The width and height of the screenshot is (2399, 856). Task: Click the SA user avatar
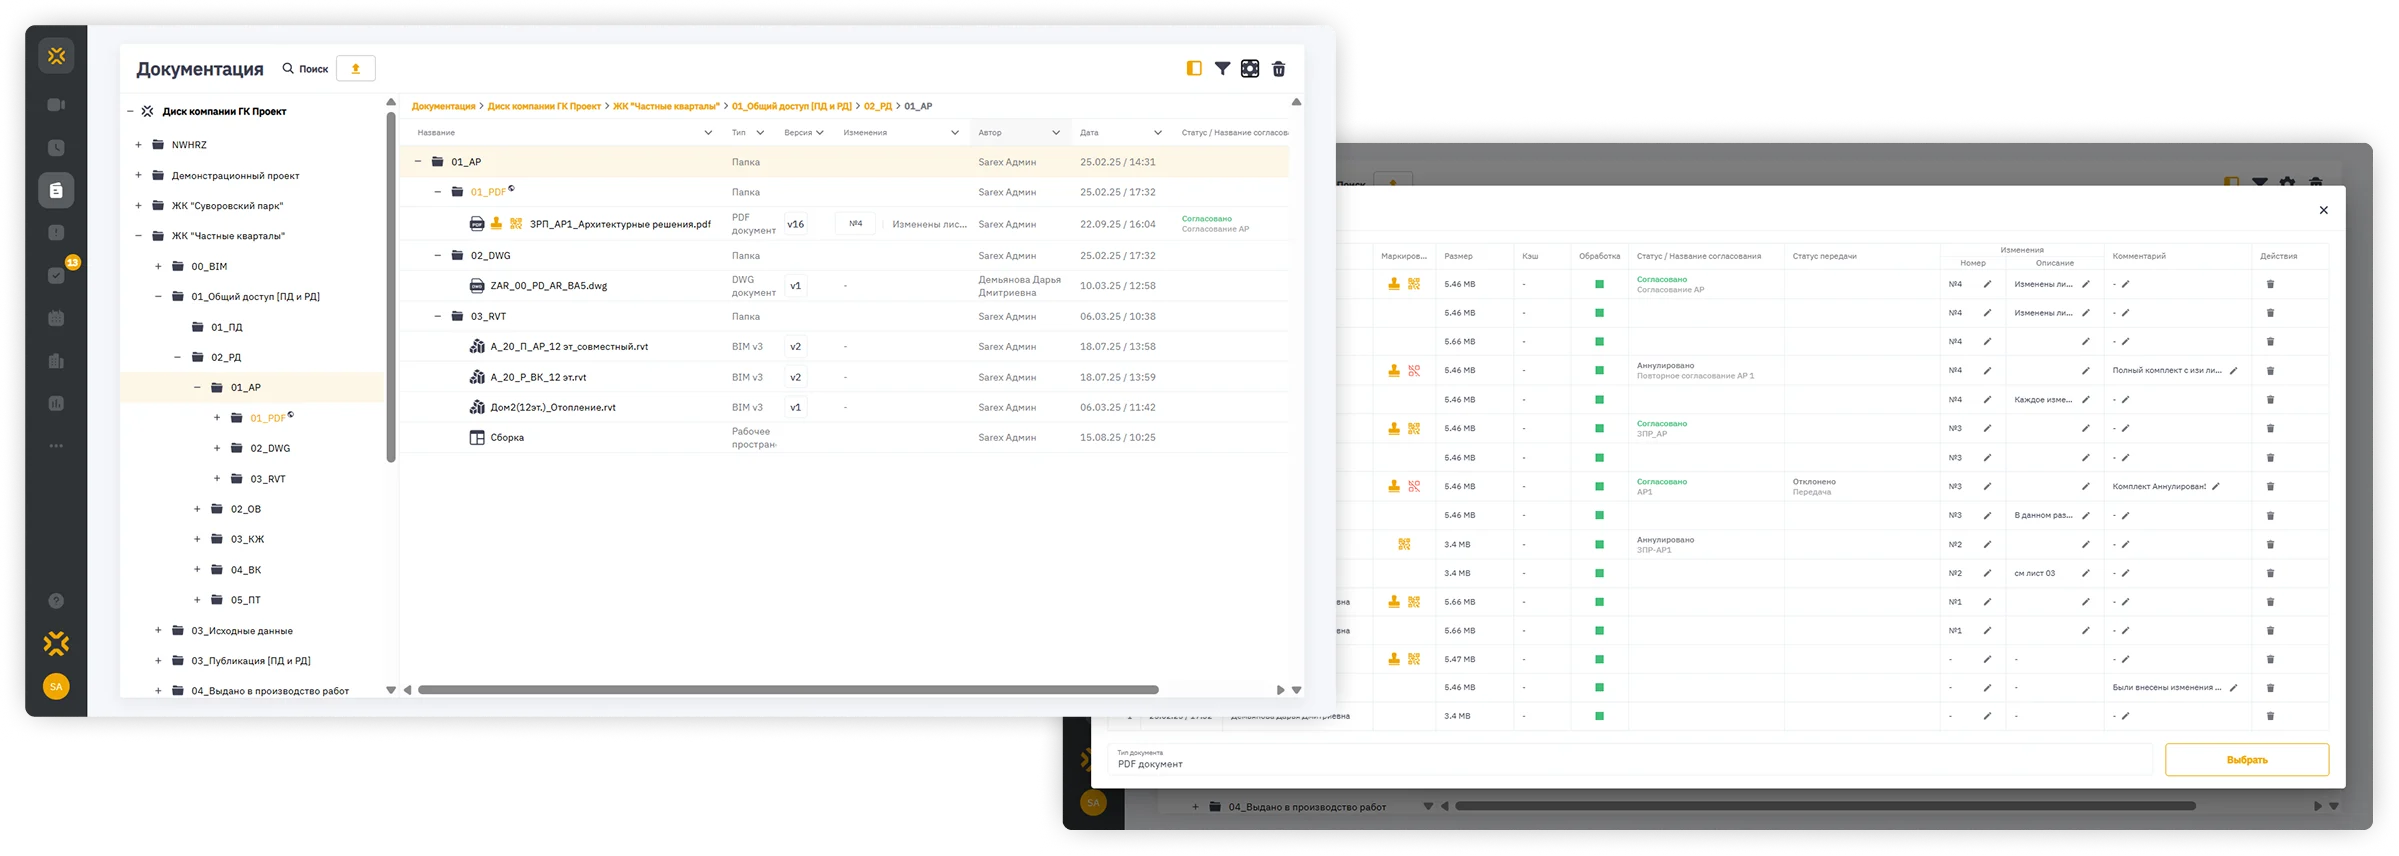click(56, 686)
